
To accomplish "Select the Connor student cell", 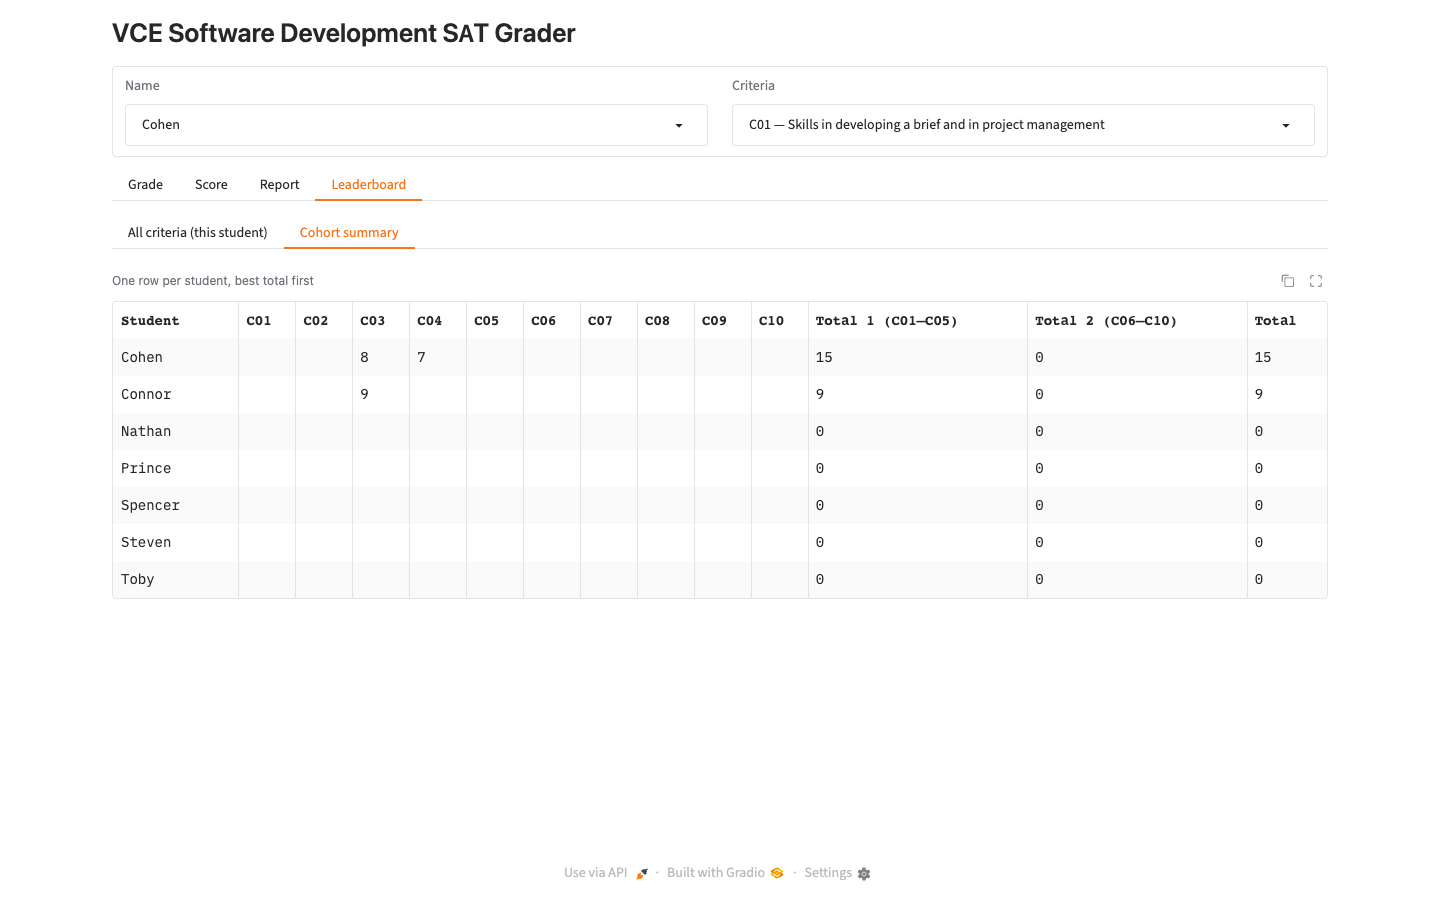I will coord(175,395).
